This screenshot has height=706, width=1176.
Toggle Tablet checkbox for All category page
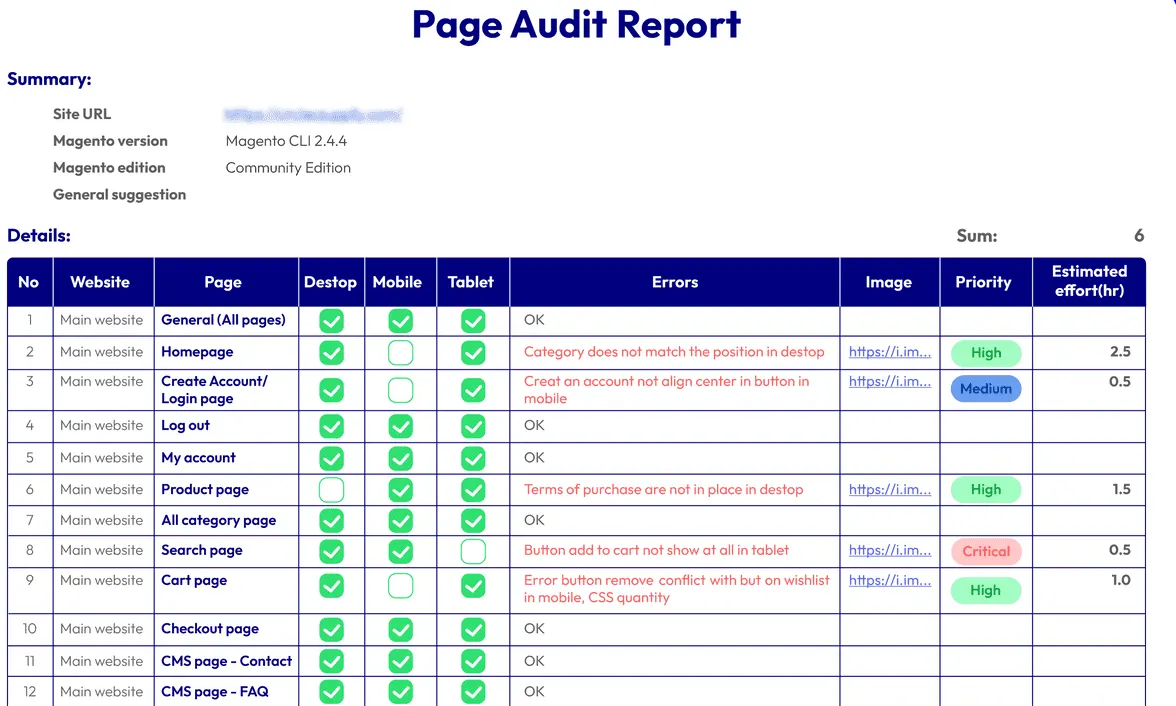point(473,521)
